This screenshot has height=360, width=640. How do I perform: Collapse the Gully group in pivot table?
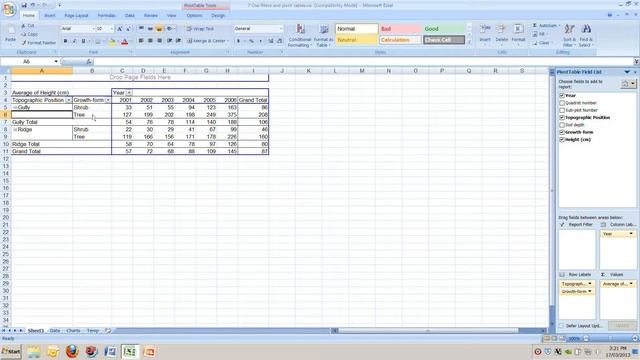pos(15,107)
